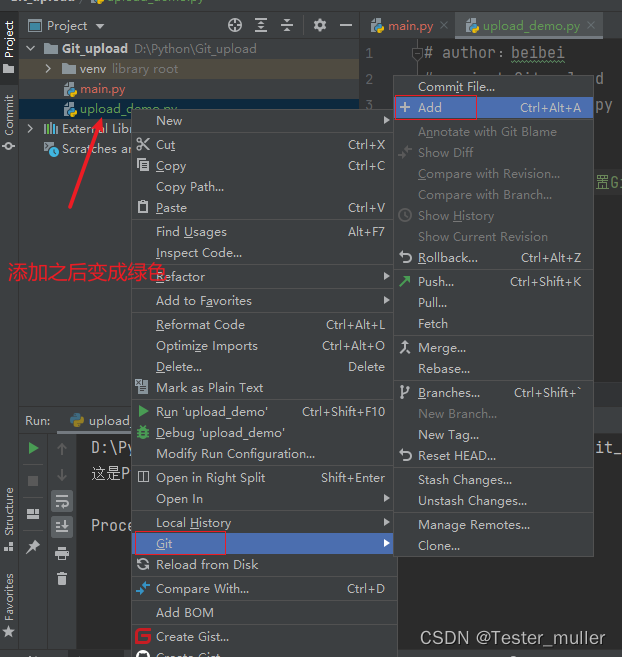Choose Delete... from the context menu
Viewport: 622px width, 657px height.
pyautogui.click(x=262, y=367)
